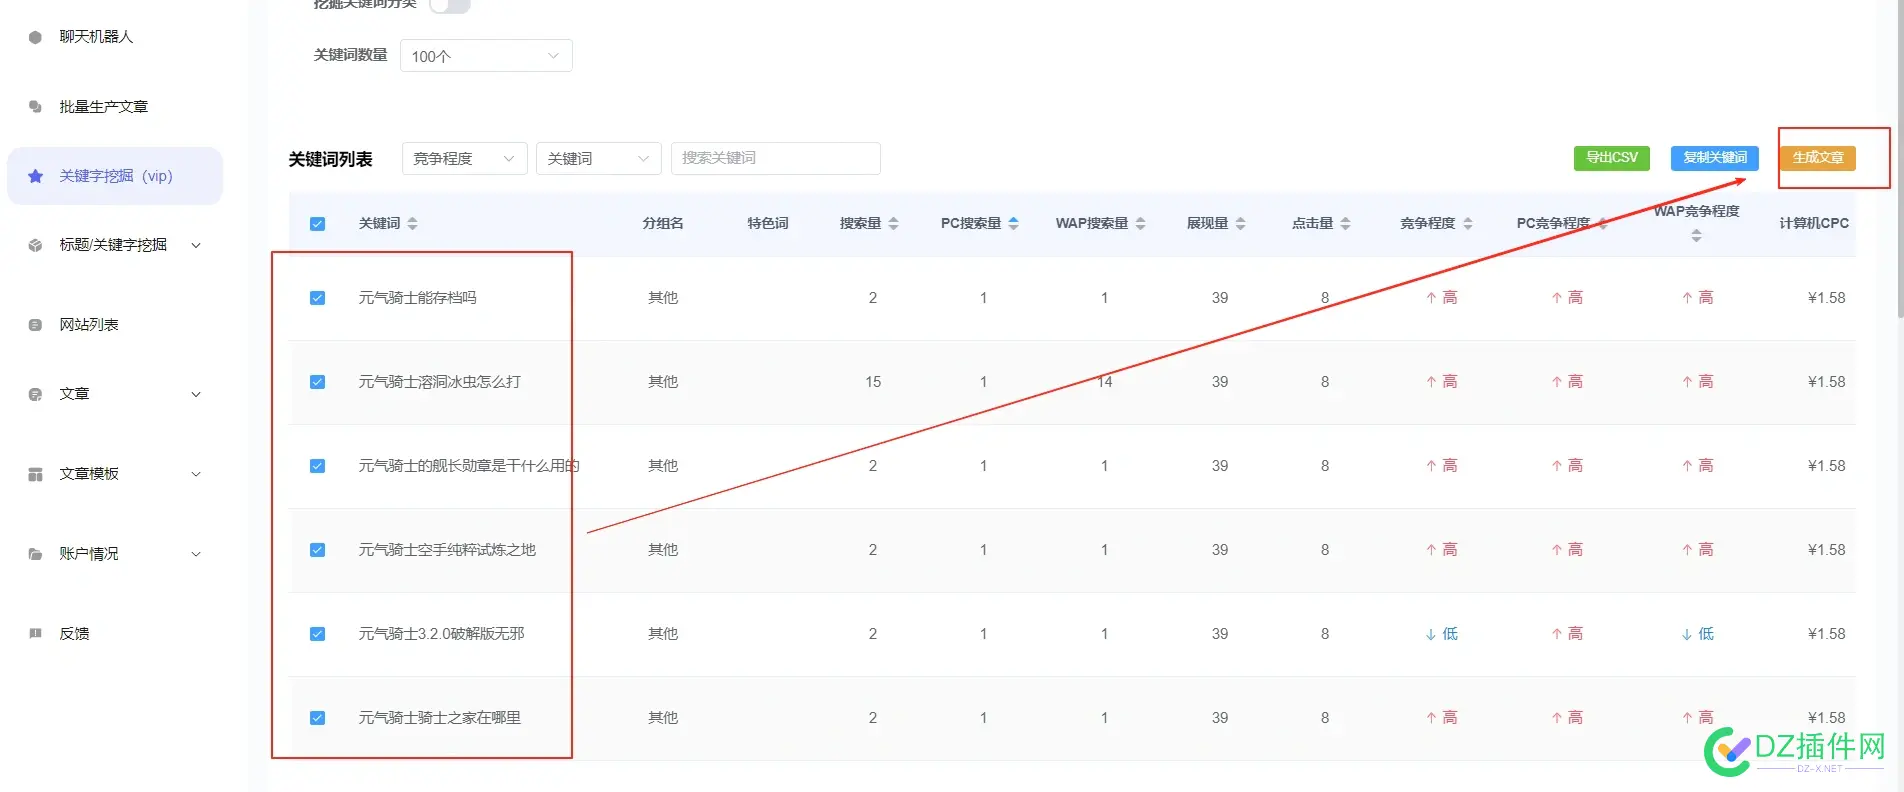
Task: Click keyword text 元气骑士空手纯粹试炼之地
Action: (447, 550)
